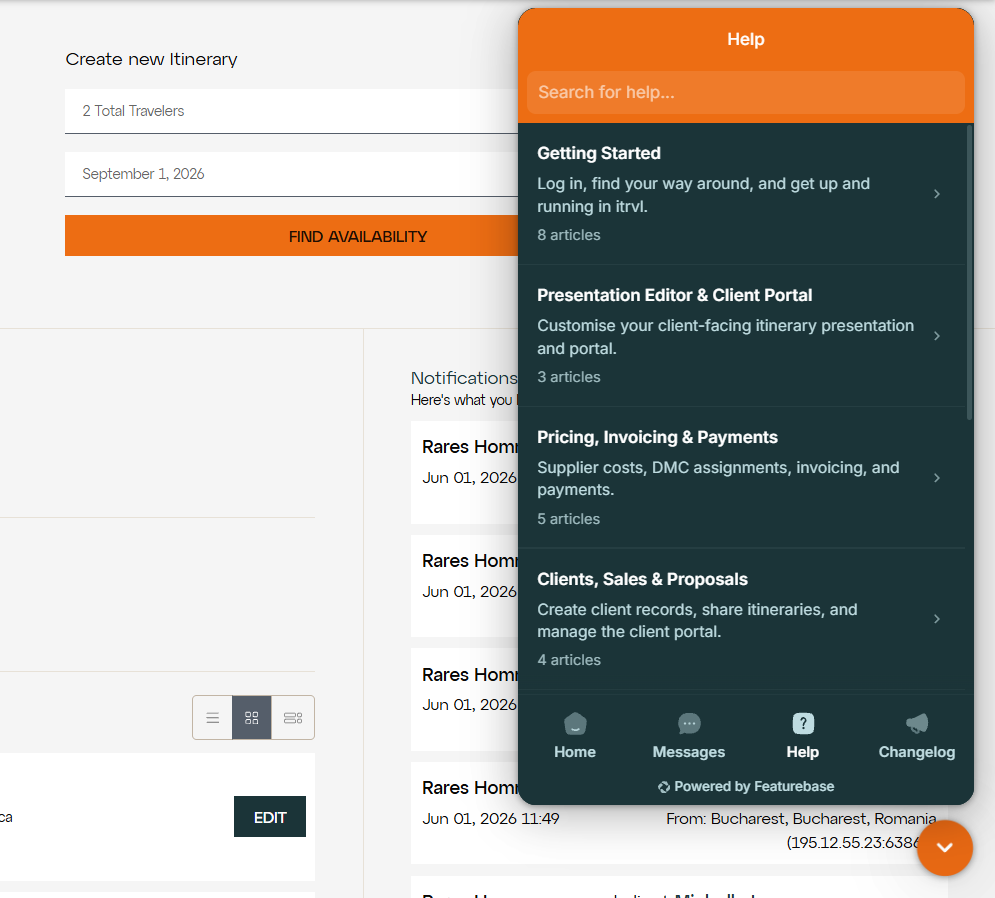The image size is (995, 898).
Task: Click 'From: Bucharest, Bucharest, Romania' text
Action: click(x=801, y=819)
